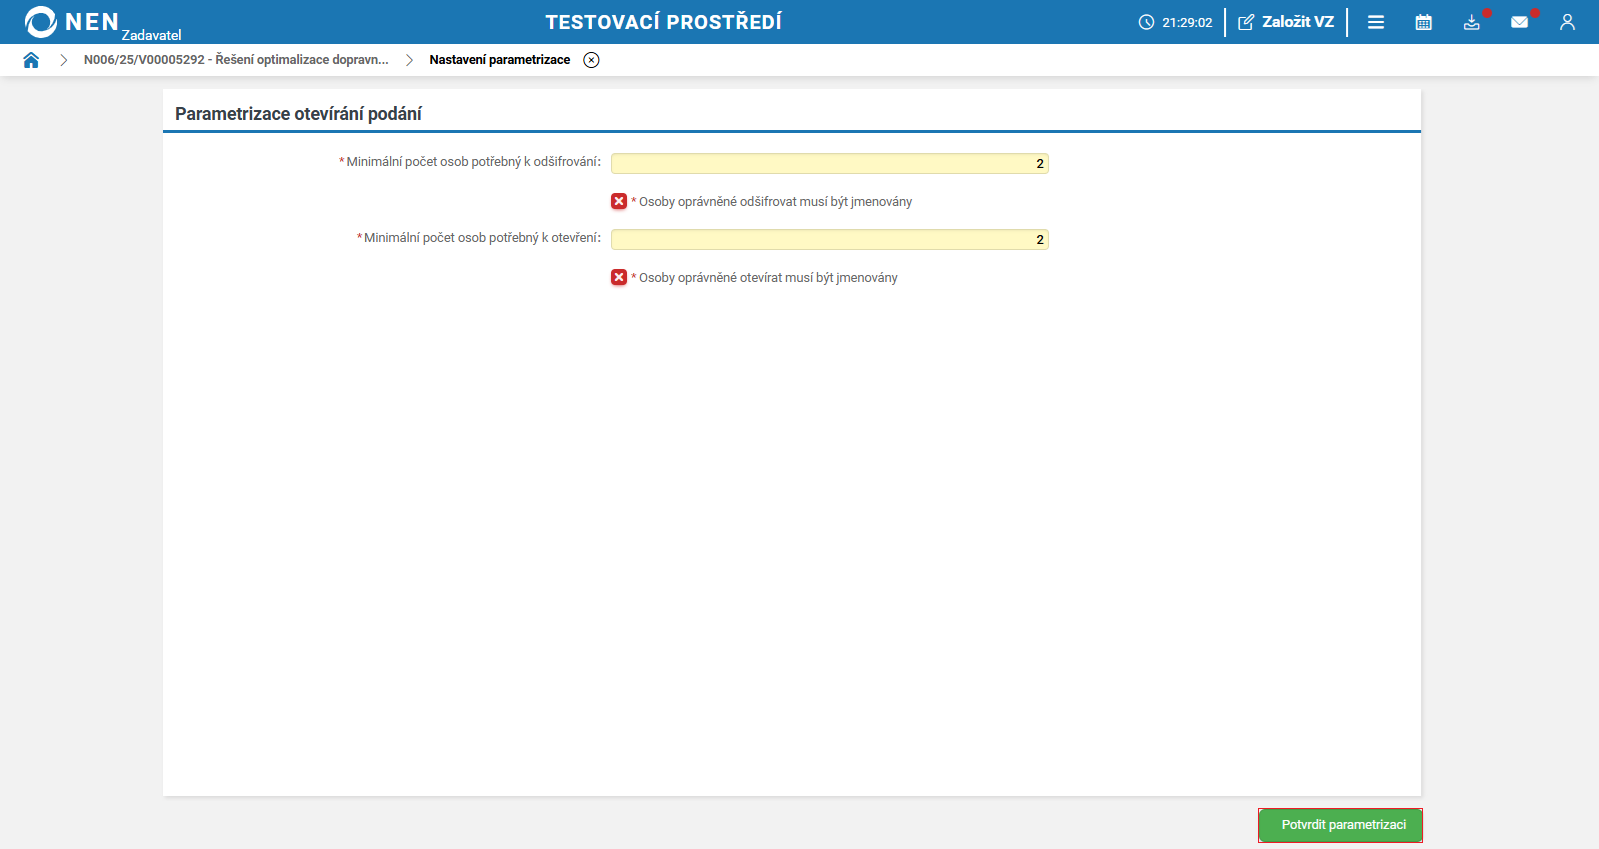Open the N006/25/V00005292 breadcrumb item

pos(236,60)
